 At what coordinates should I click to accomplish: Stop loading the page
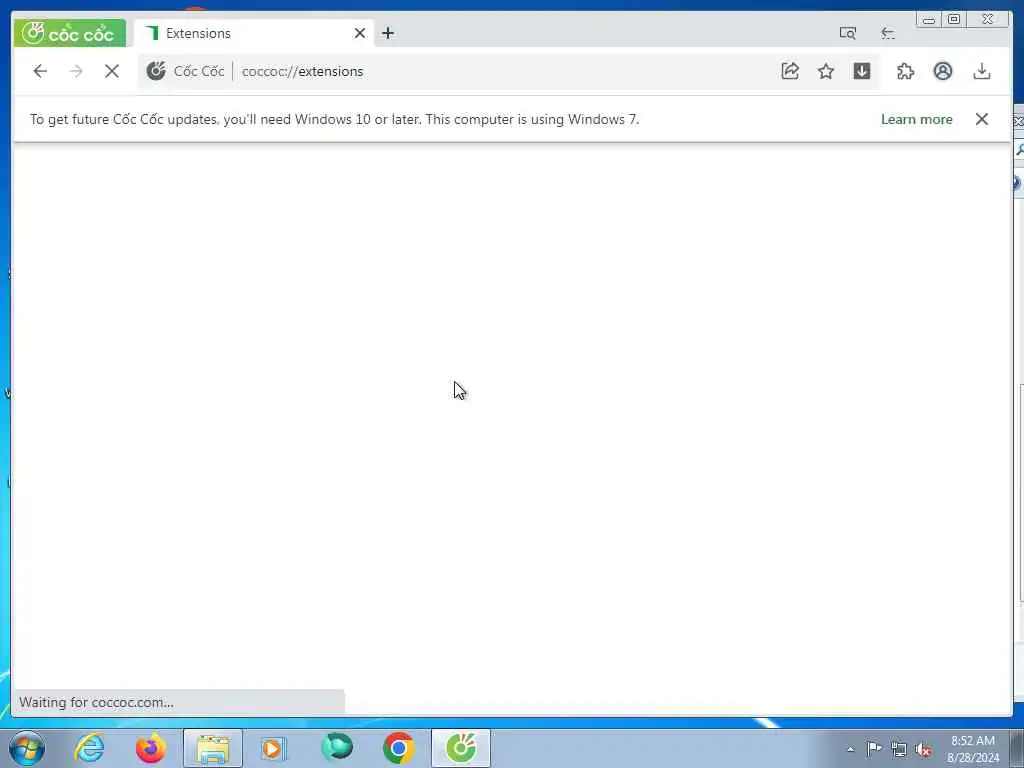click(x=112, y=71)
